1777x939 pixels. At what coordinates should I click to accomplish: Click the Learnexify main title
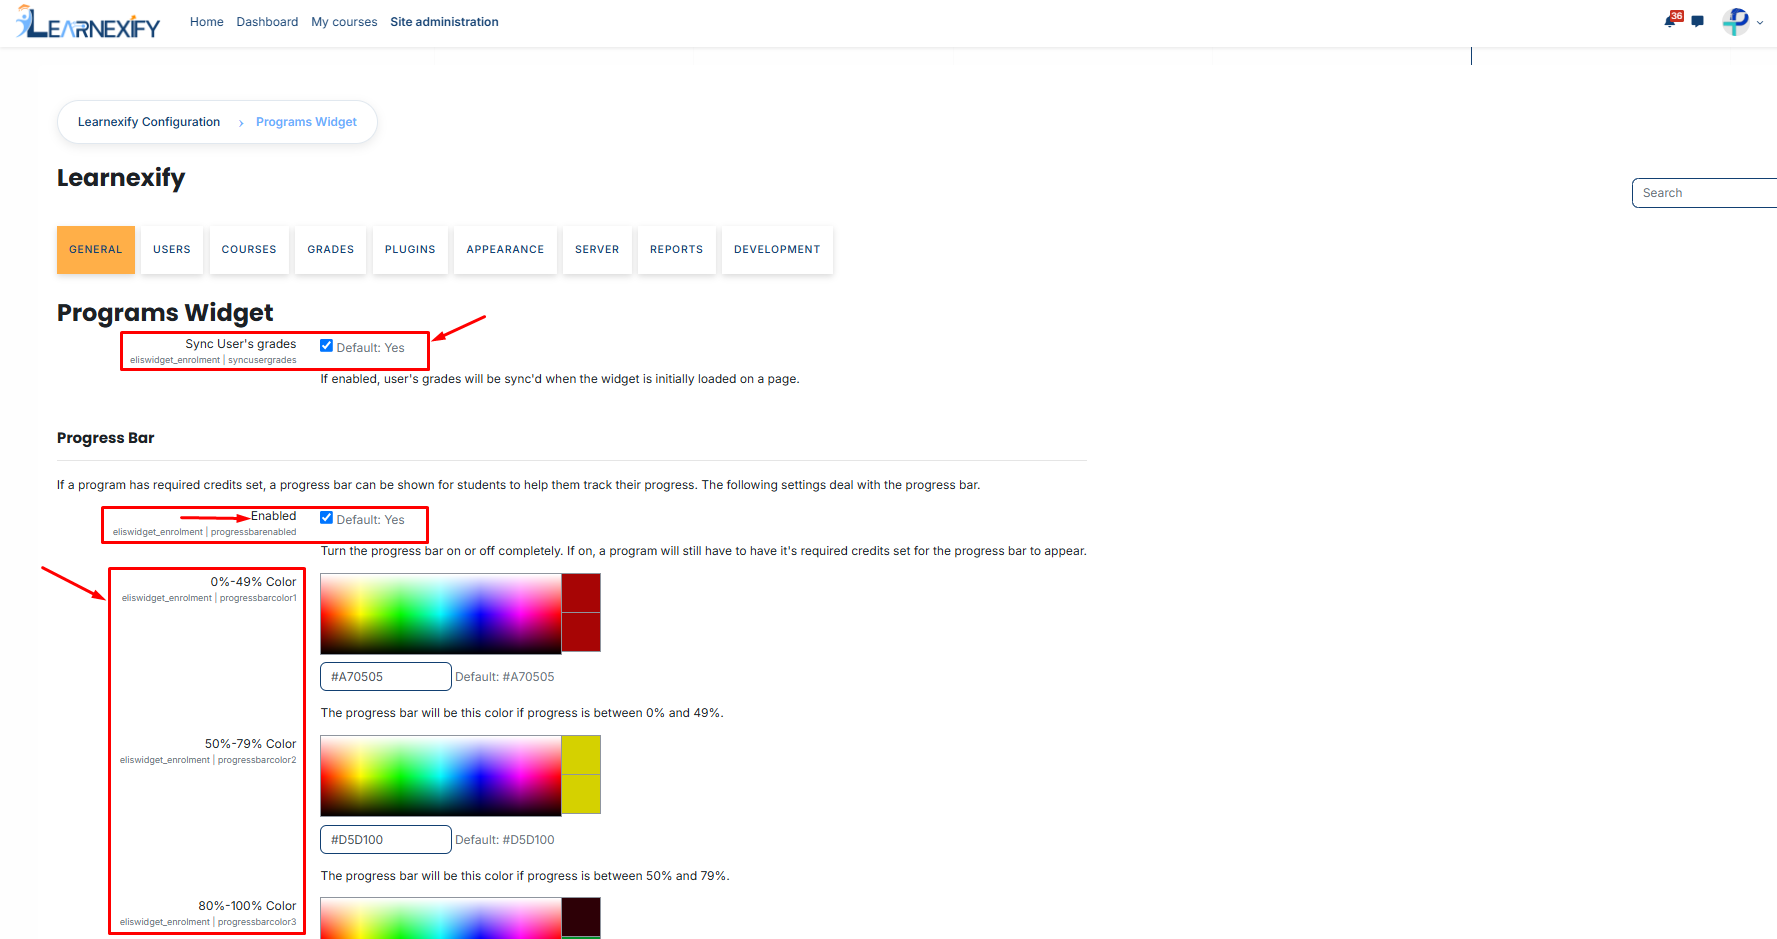click(121, 178)
